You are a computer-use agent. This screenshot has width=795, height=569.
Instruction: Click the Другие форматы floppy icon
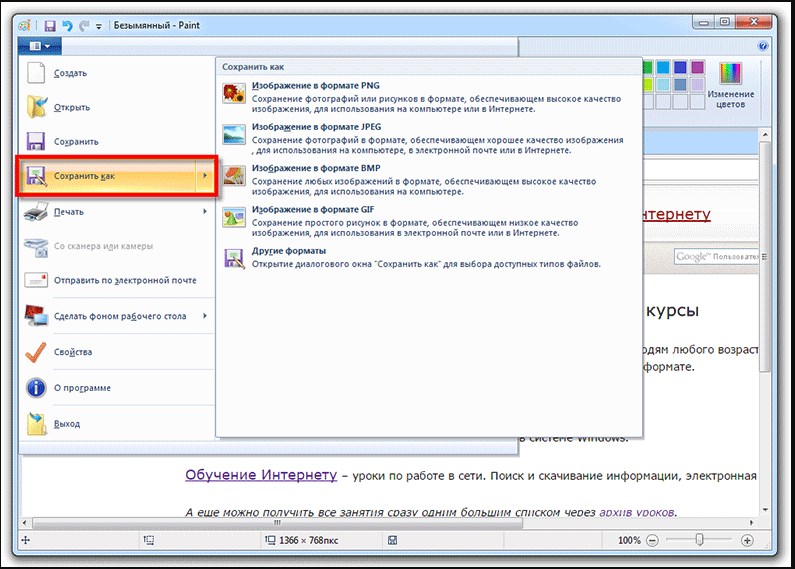234,258
